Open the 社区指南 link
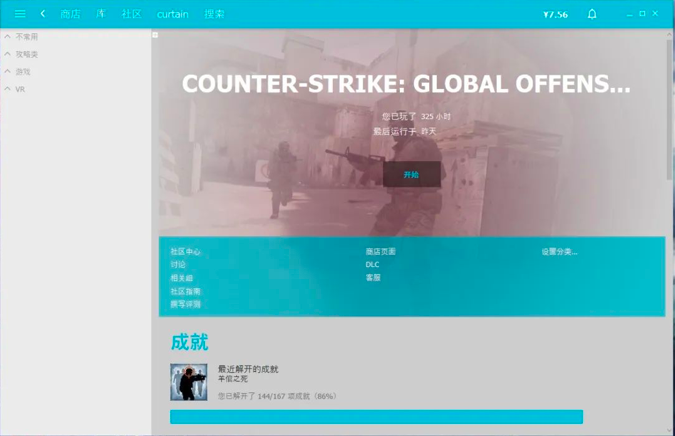 [186, 291]
